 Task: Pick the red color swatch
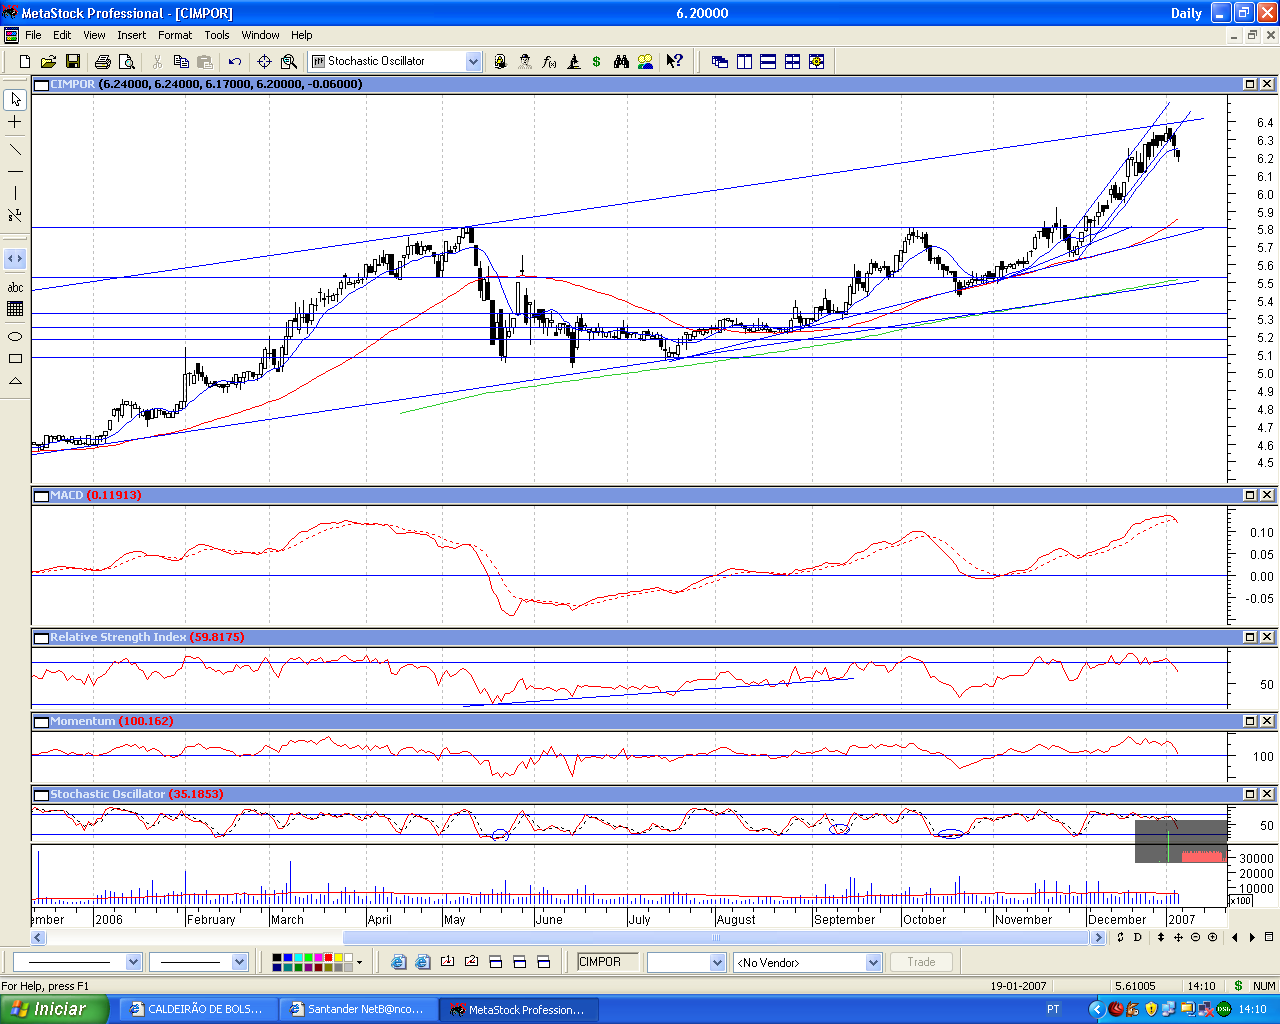click(x=328, y=958)
